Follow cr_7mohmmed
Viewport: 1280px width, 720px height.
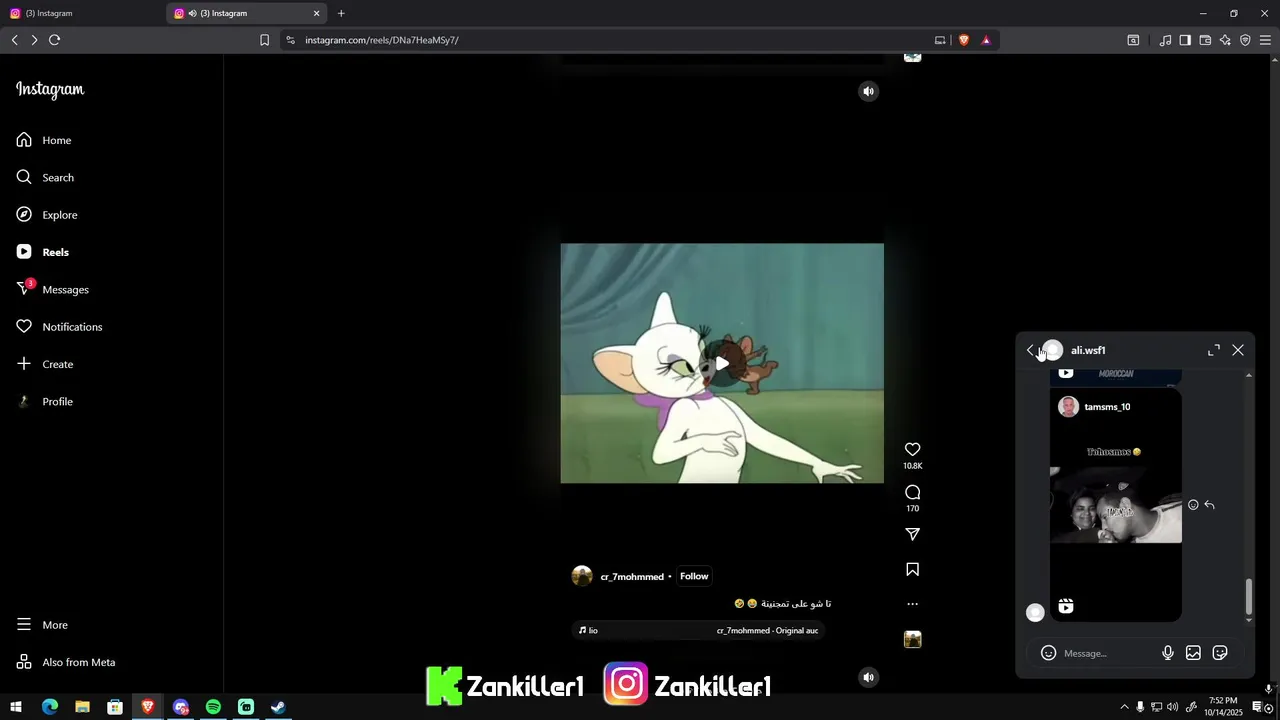[x=694, y=576]
